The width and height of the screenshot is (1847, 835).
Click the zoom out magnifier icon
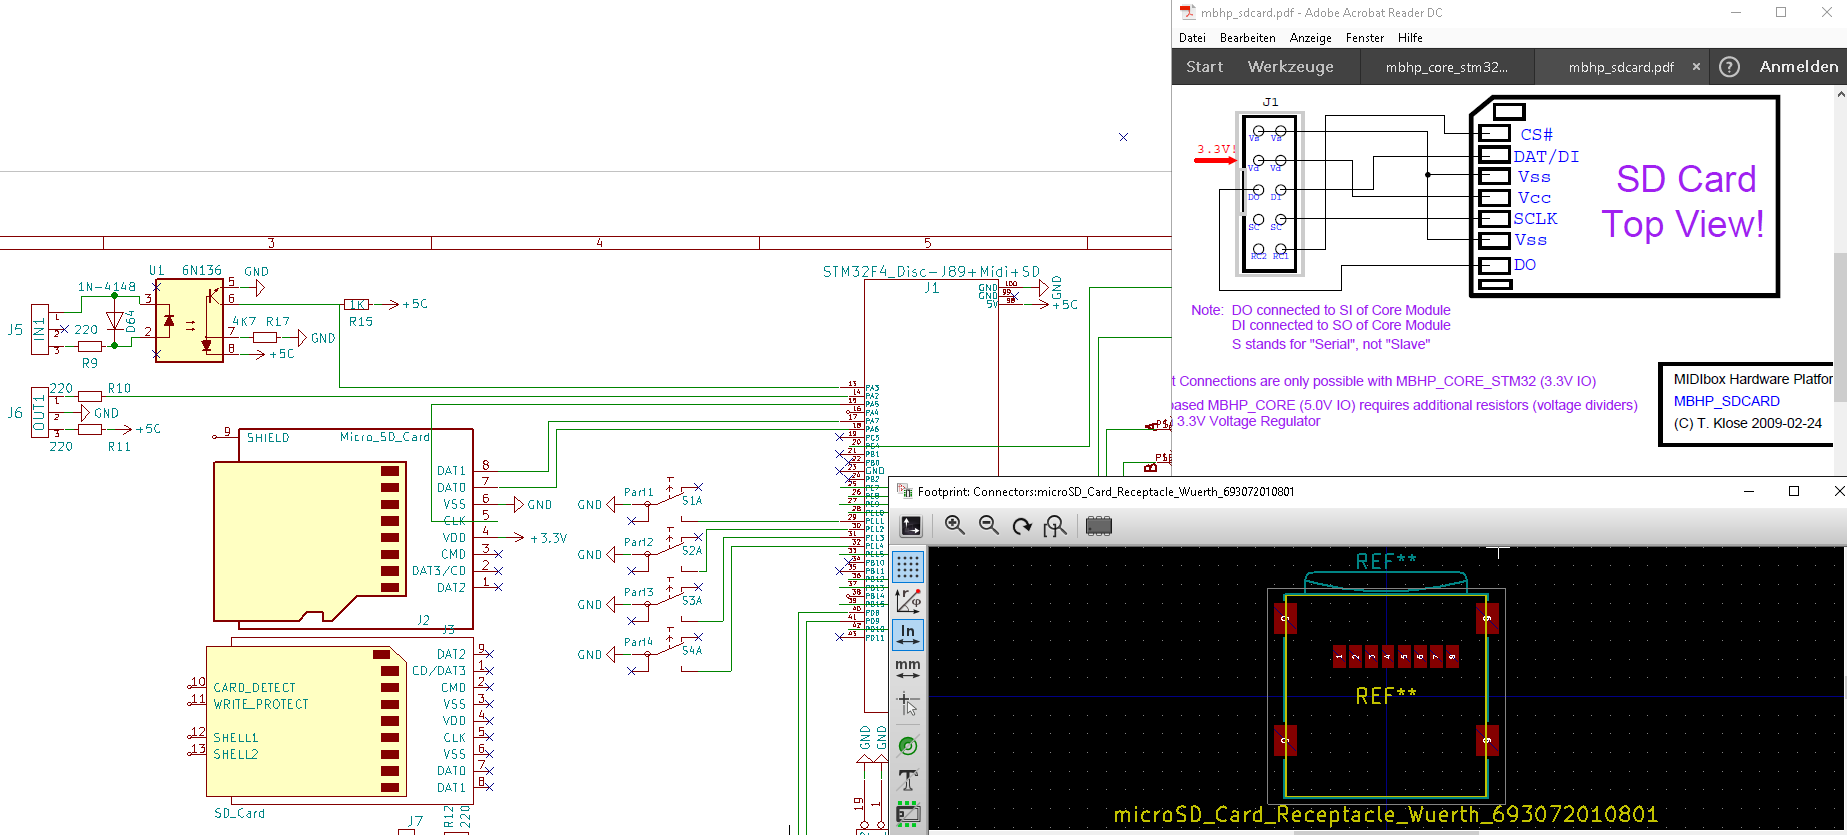coord(989,526)
